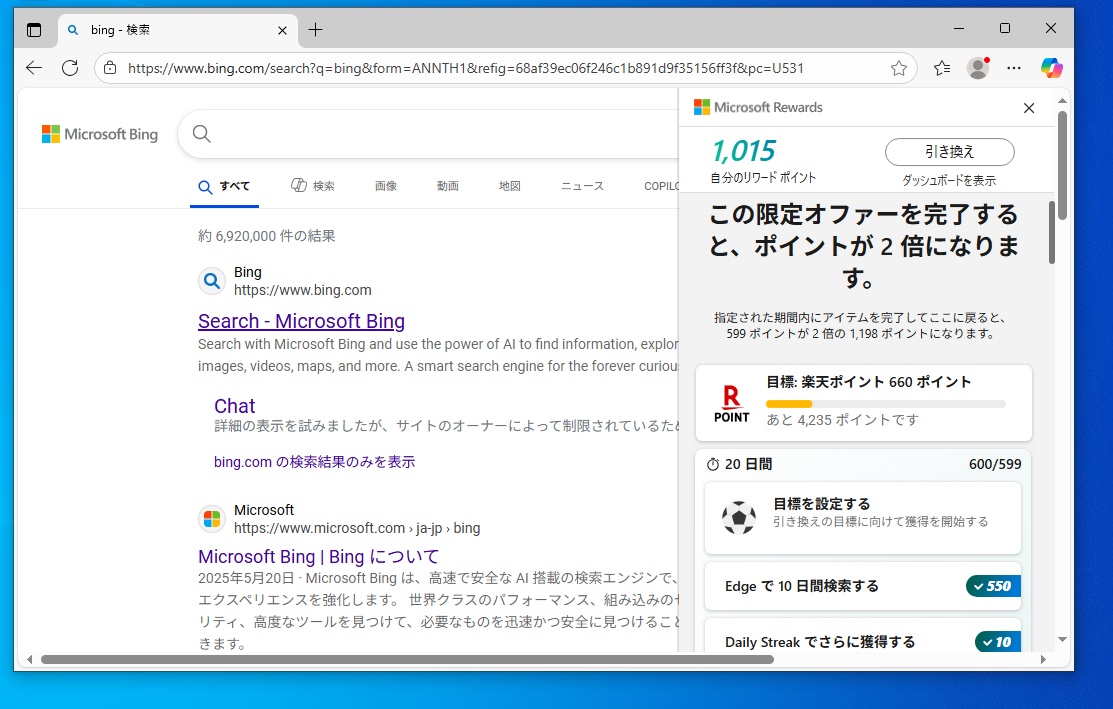1113x709 pixels.
Task: Open the 目標を設定する card
Action: (862, 517)
